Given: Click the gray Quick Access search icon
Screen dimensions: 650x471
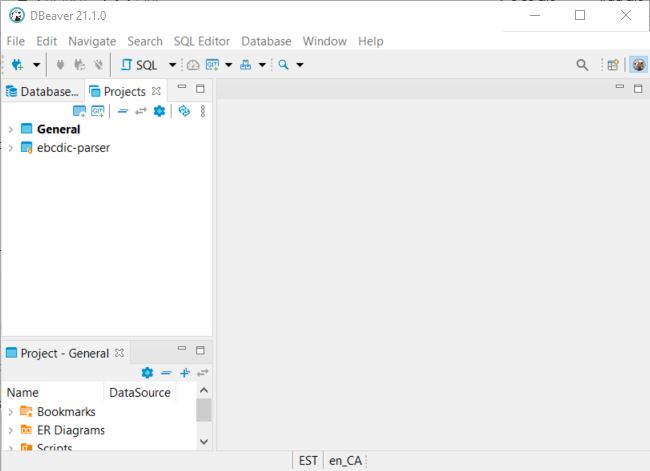Looking at the screenshot, I should point(582,65).
